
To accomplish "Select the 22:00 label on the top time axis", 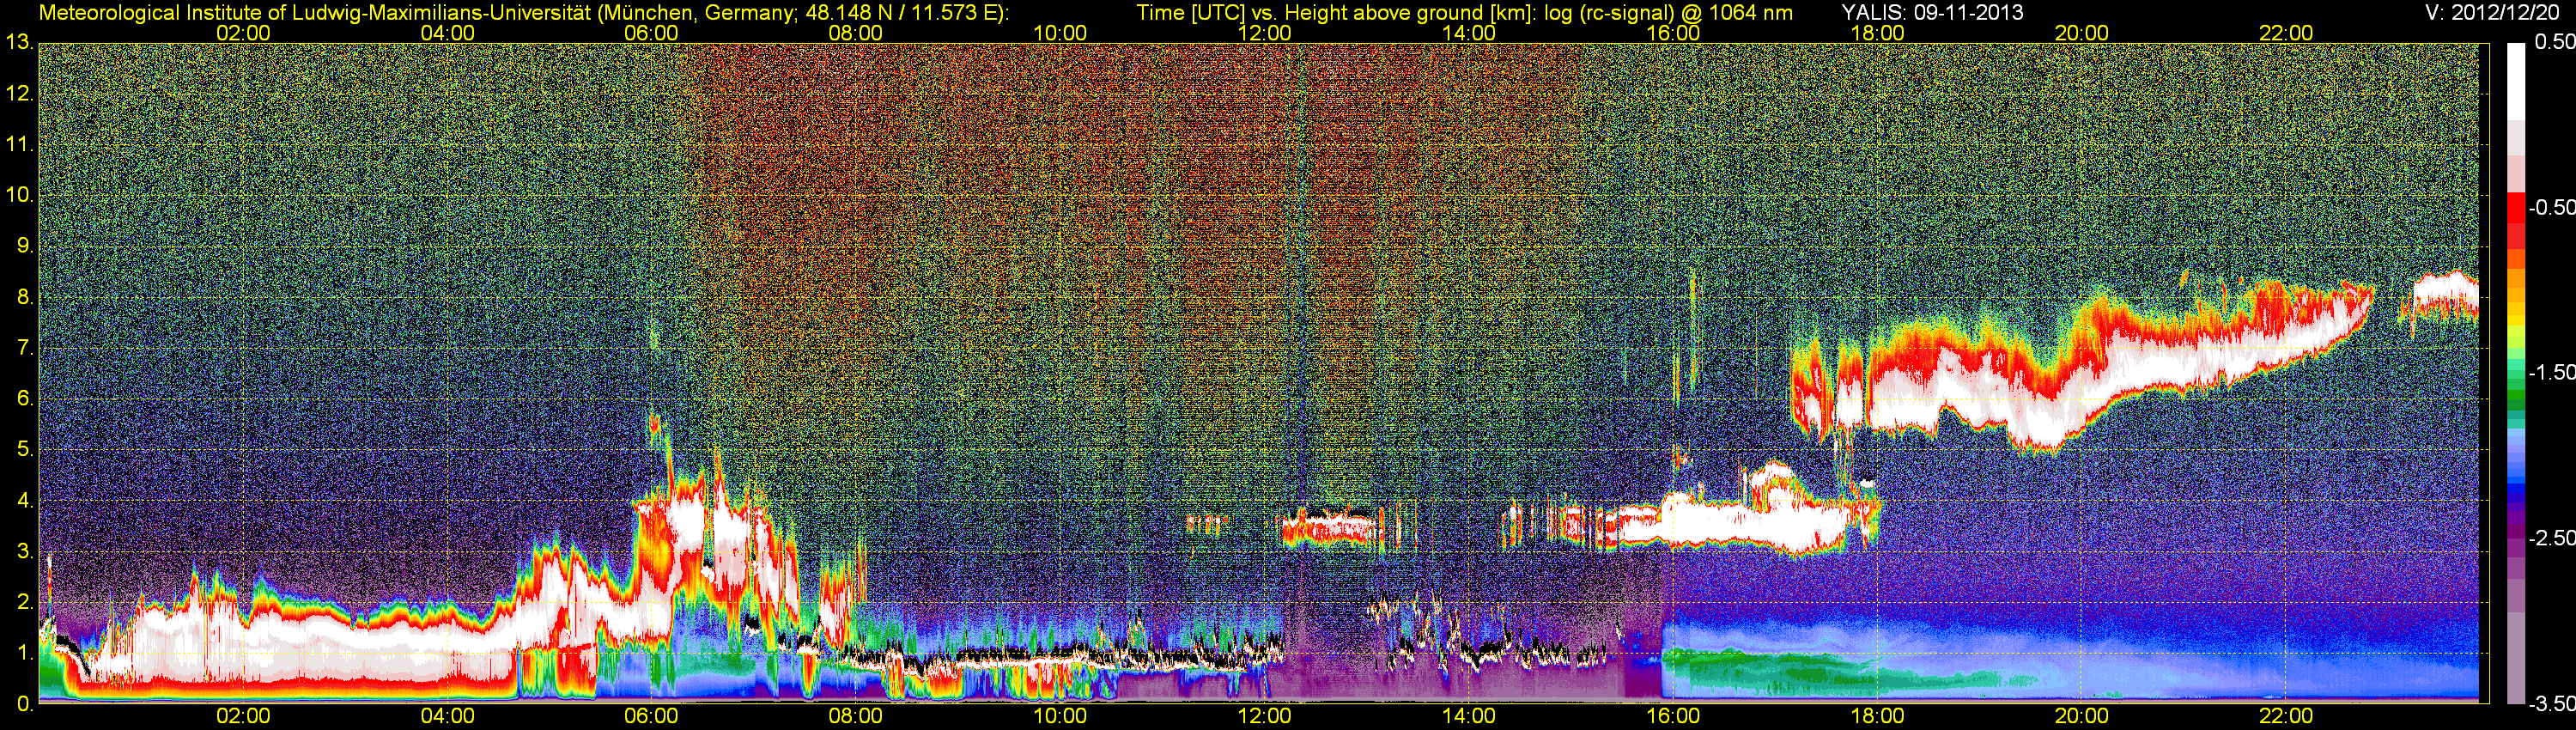I will (x=2286, y=33).
